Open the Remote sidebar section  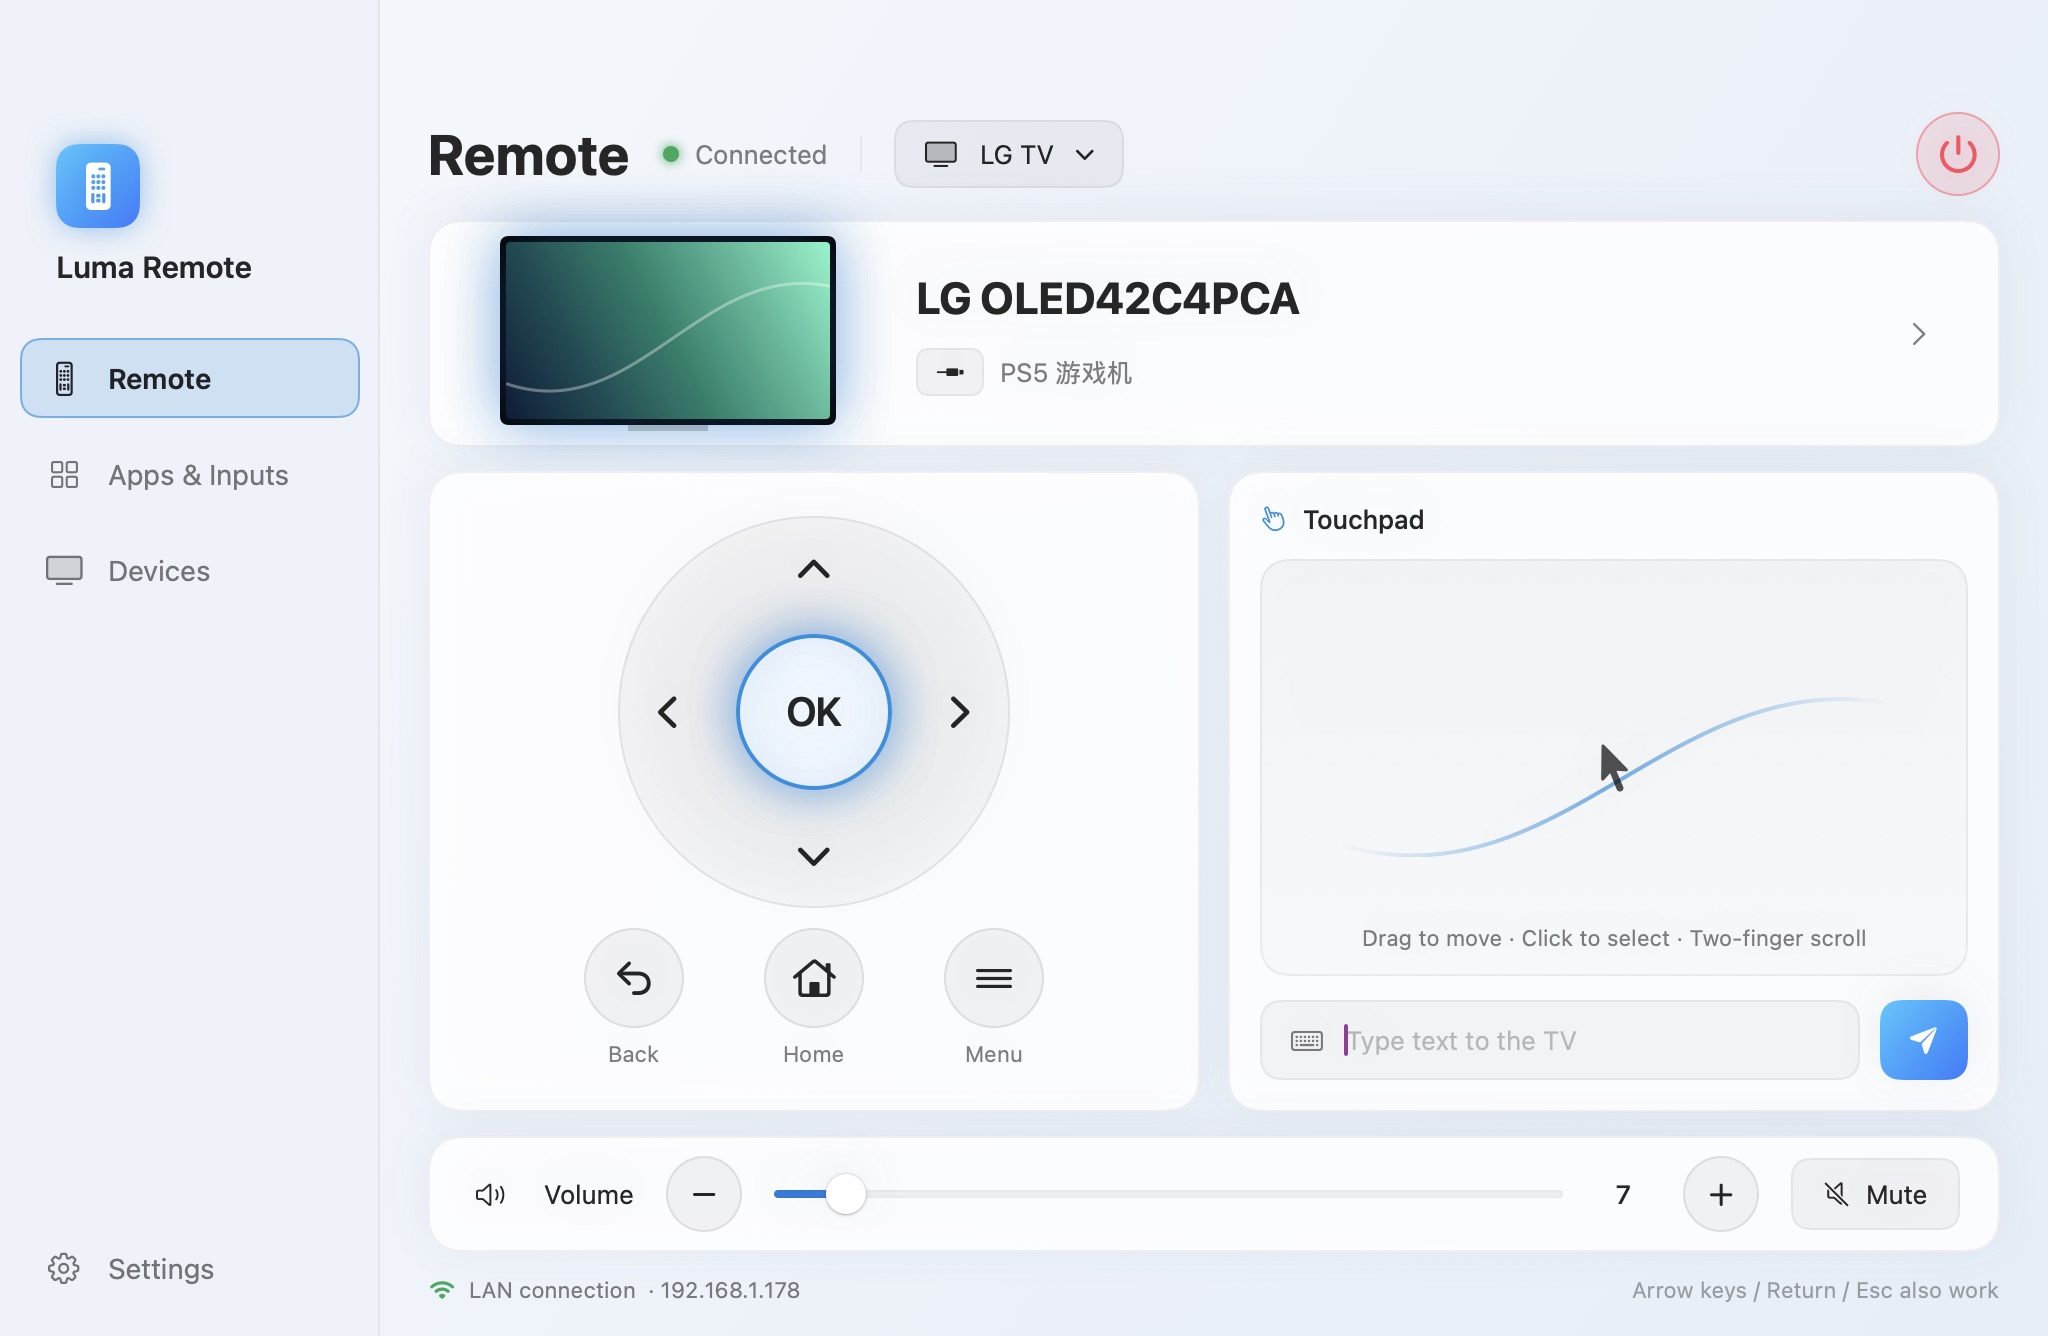pos(190,378)
